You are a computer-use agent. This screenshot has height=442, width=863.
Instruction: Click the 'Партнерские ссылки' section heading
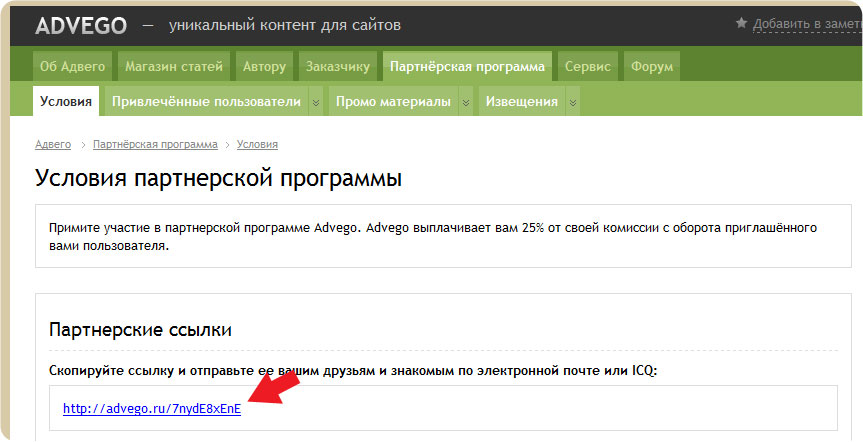point(140,330)
